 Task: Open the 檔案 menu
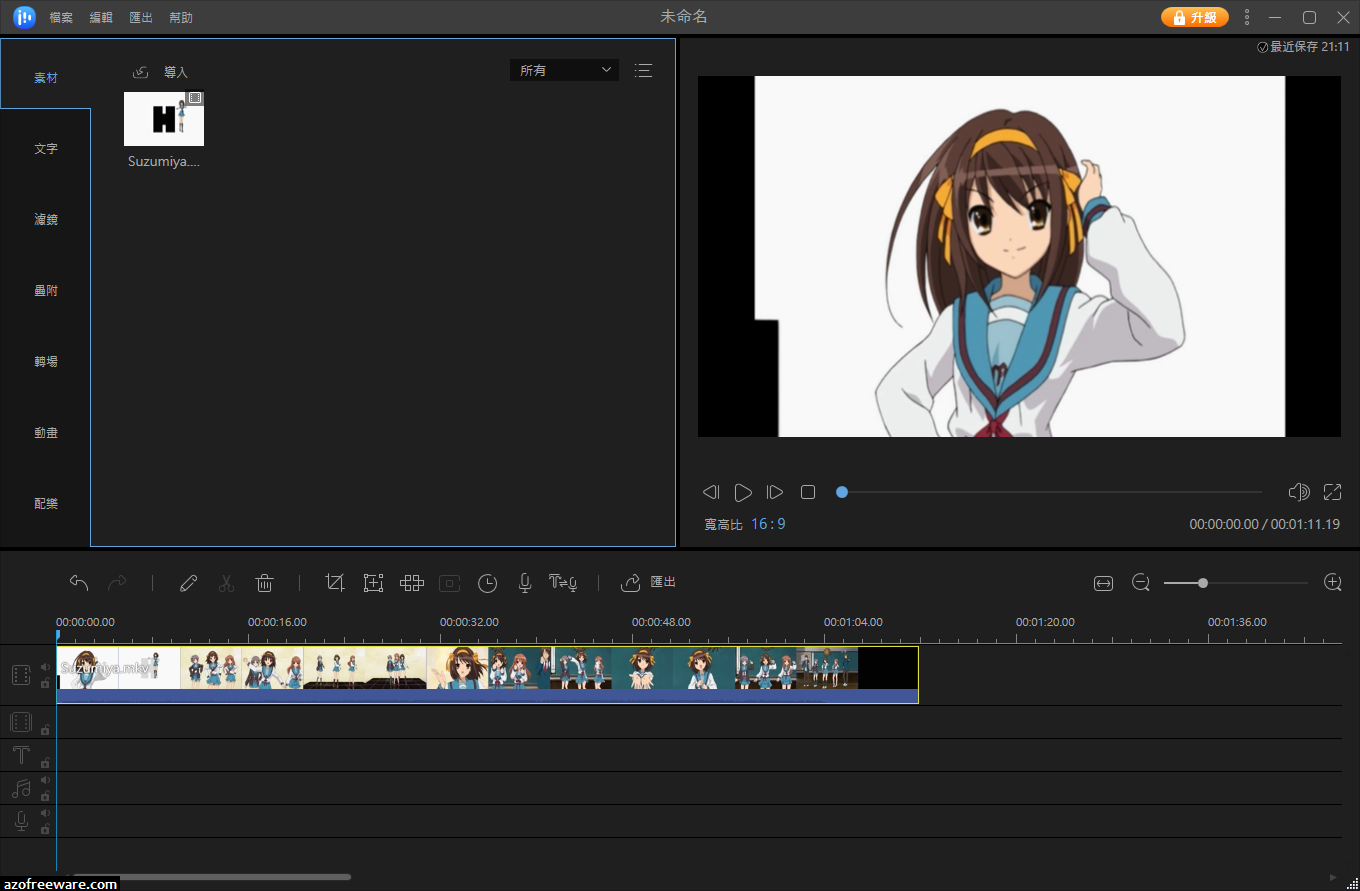[x=60, y=17]
